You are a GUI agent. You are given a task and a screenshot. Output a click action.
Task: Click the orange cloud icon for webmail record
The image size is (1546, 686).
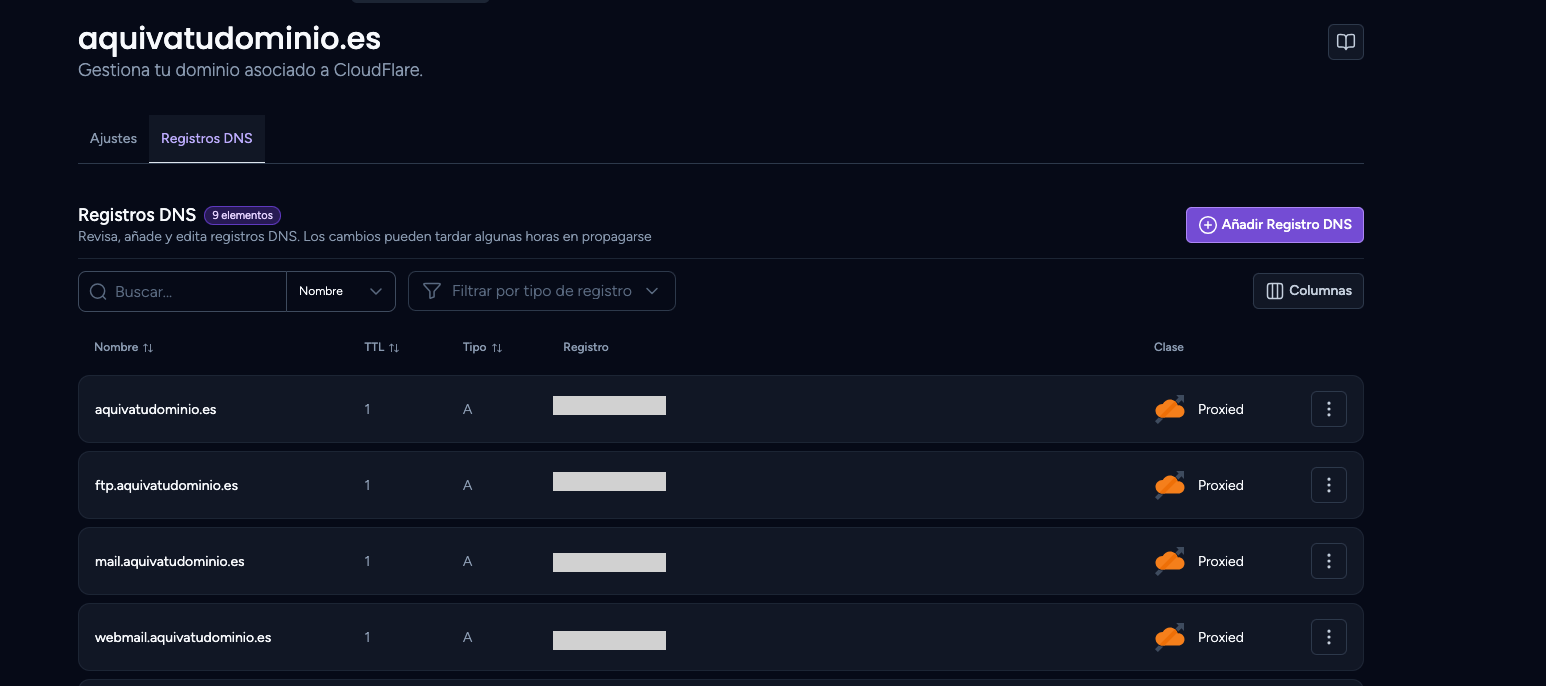click(x=1169, y=637)
